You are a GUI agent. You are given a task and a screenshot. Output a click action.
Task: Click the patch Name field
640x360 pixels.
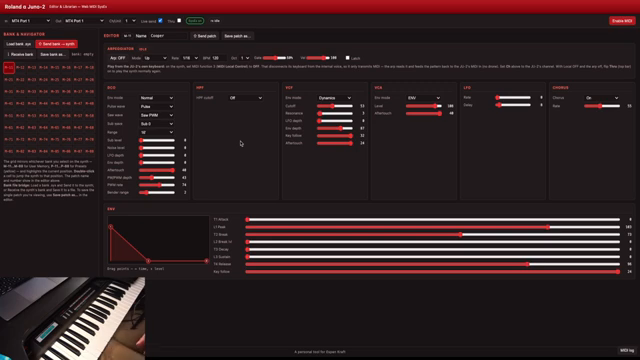coord(168,36)
